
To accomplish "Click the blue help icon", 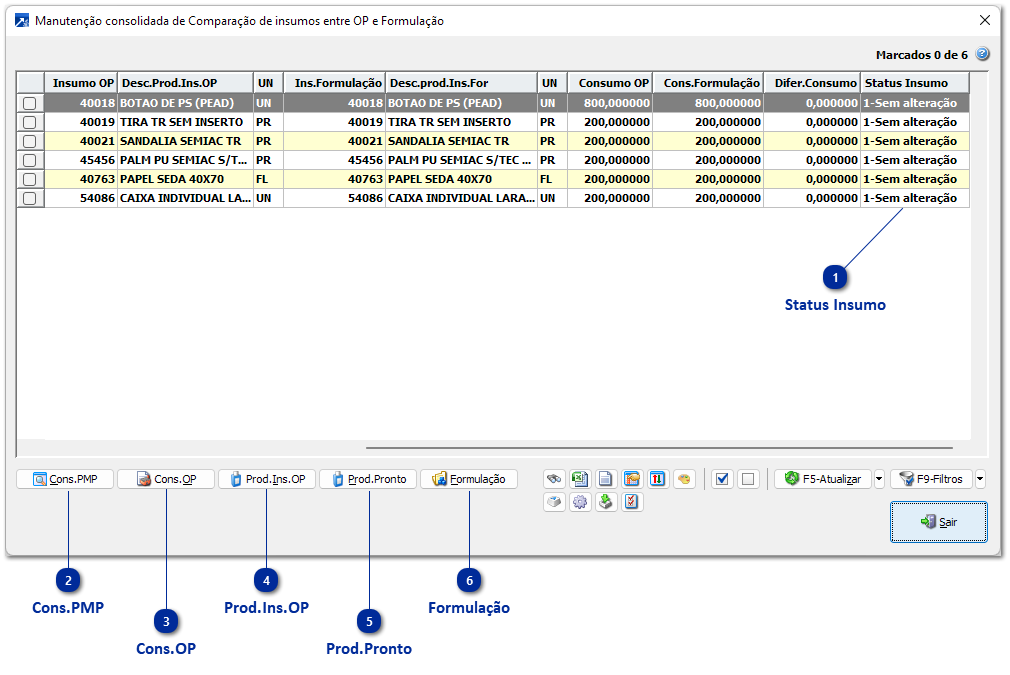I will pyautogui.click(x=982, y=54).
